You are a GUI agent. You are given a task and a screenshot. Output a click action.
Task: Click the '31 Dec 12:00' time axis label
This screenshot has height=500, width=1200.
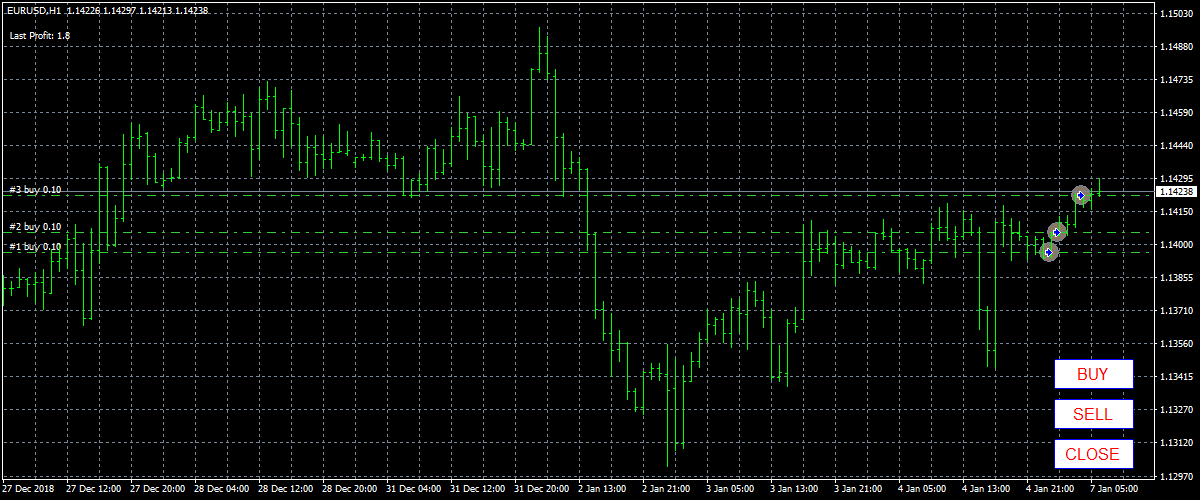coord(478,490)
